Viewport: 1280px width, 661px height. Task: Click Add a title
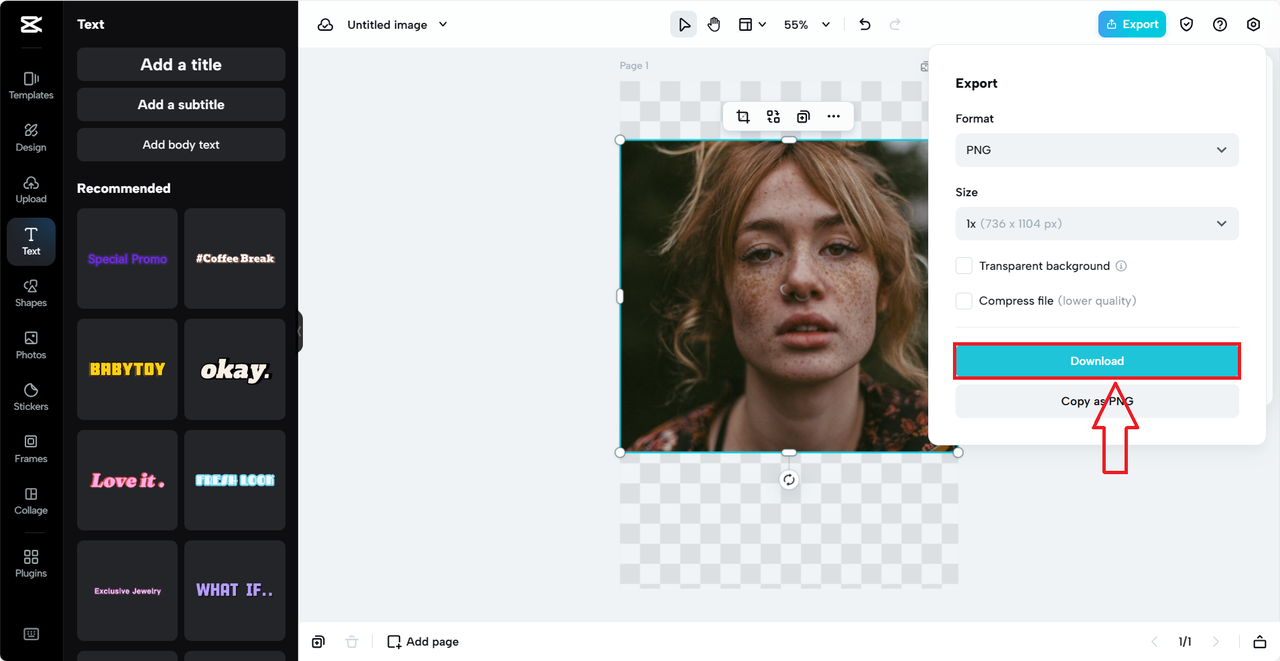point(181,64)
